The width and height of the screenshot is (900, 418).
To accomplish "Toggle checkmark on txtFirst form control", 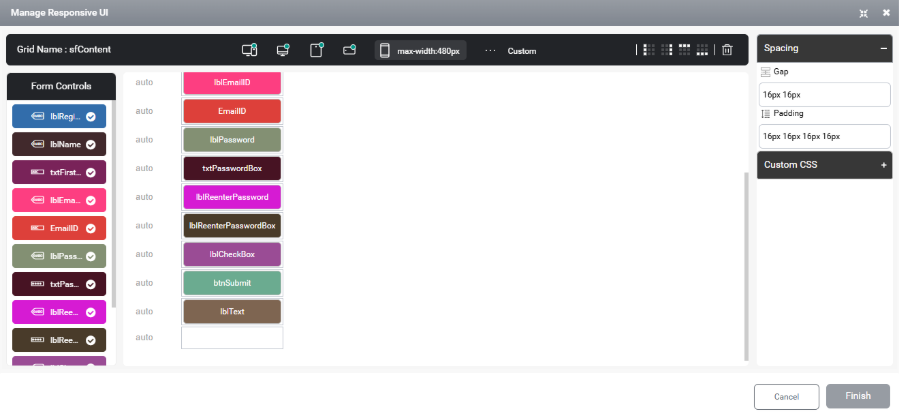I will 91,172.
